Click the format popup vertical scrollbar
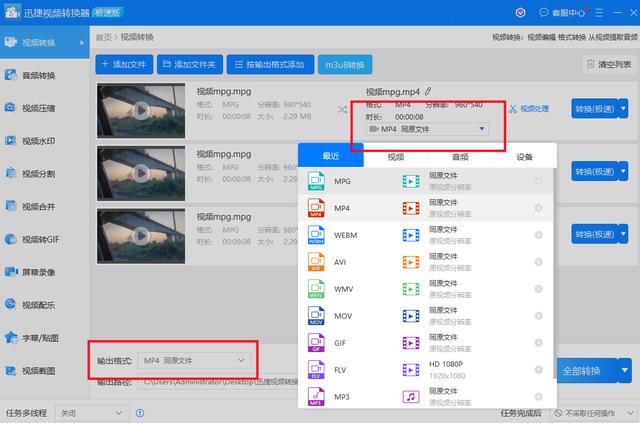The height and width of the screenshot is (423, 640). (555, 274)
